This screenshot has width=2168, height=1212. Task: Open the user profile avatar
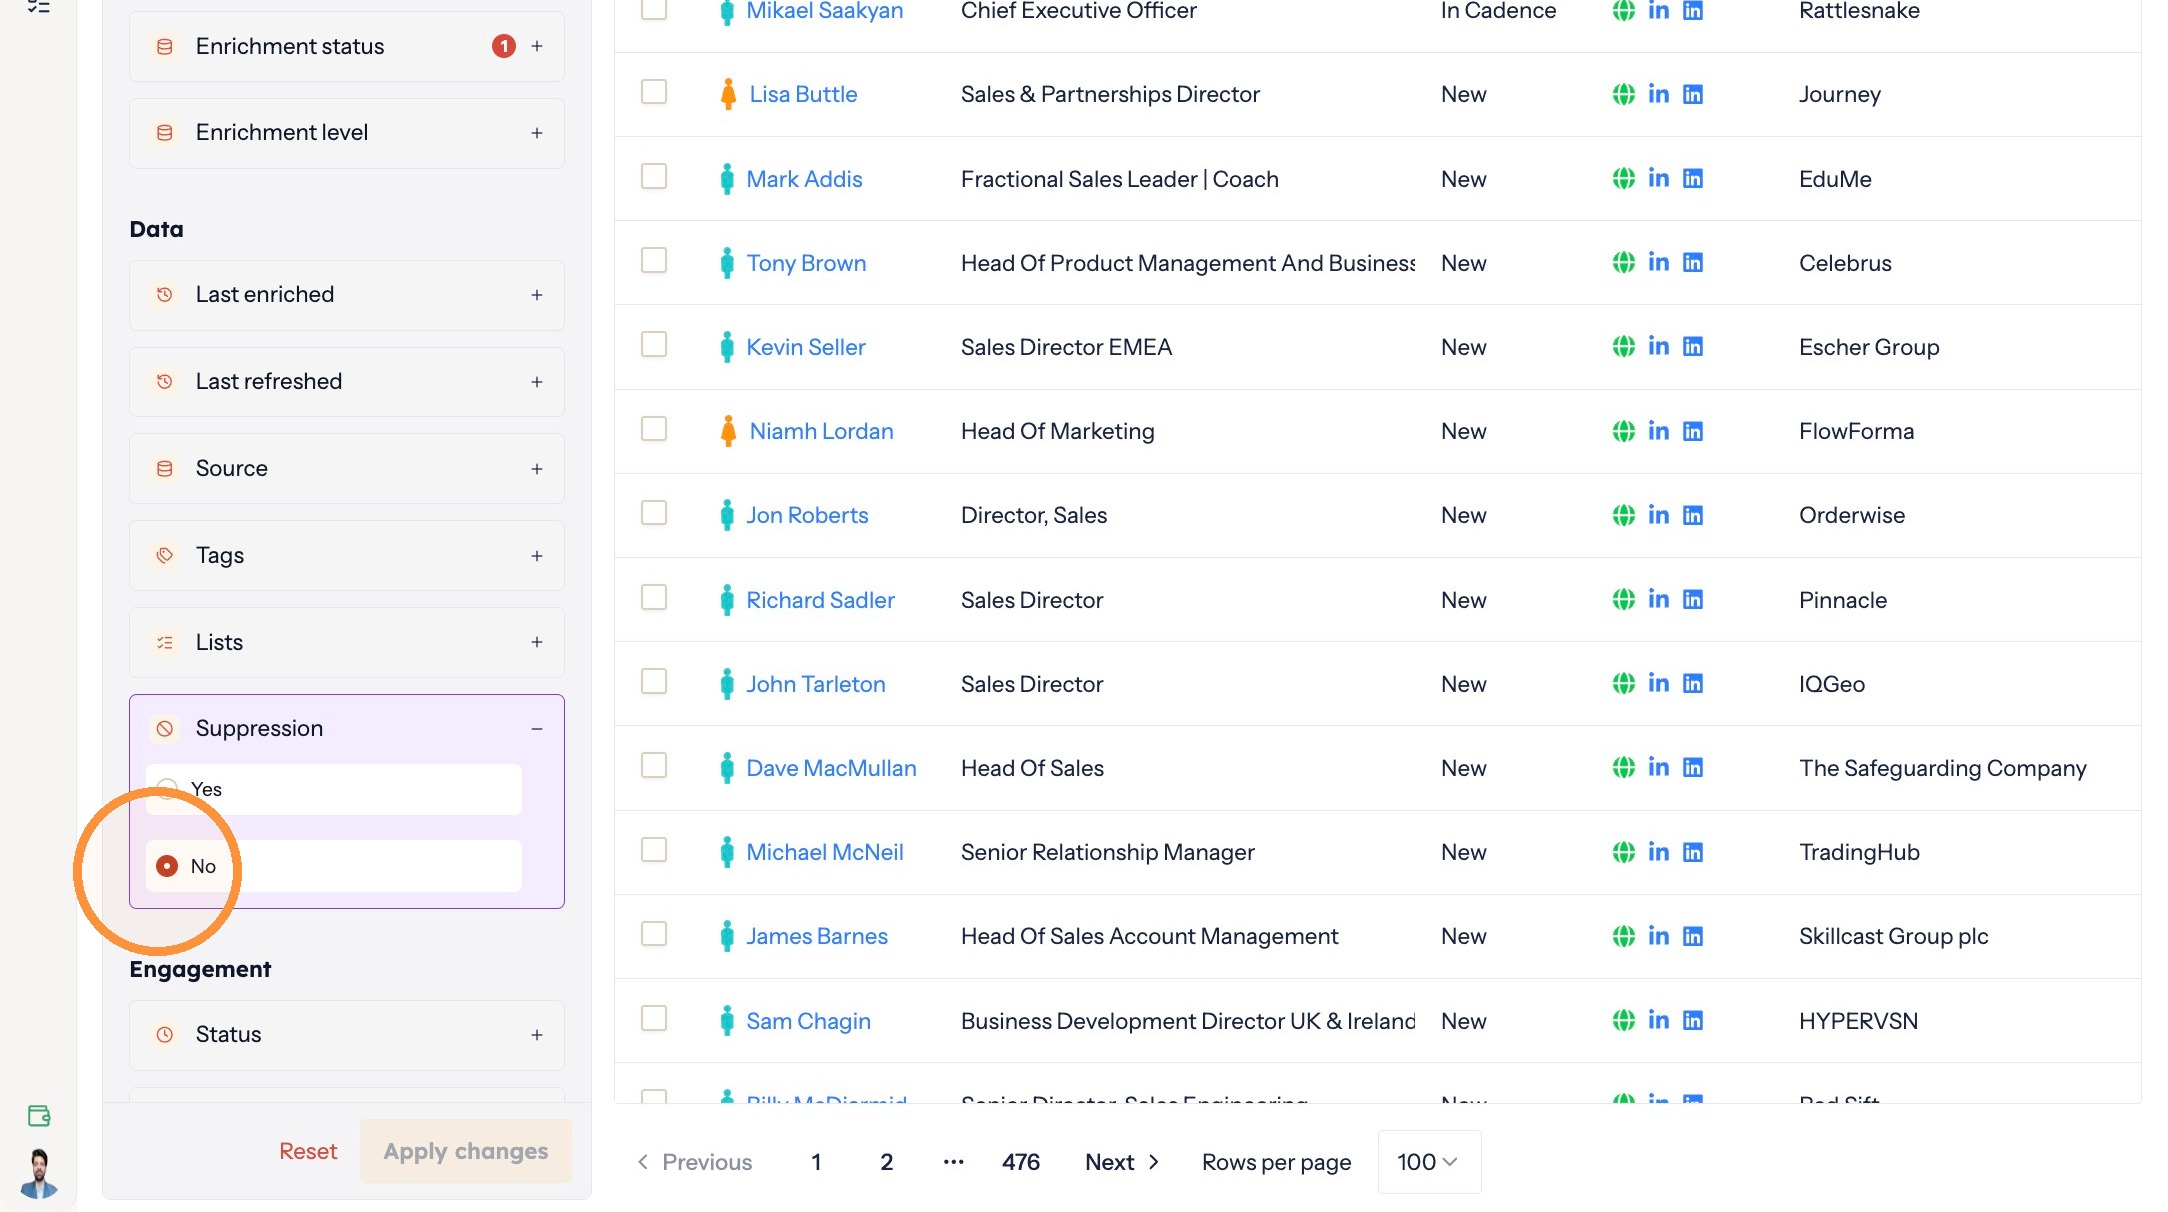coord(39,1174)
